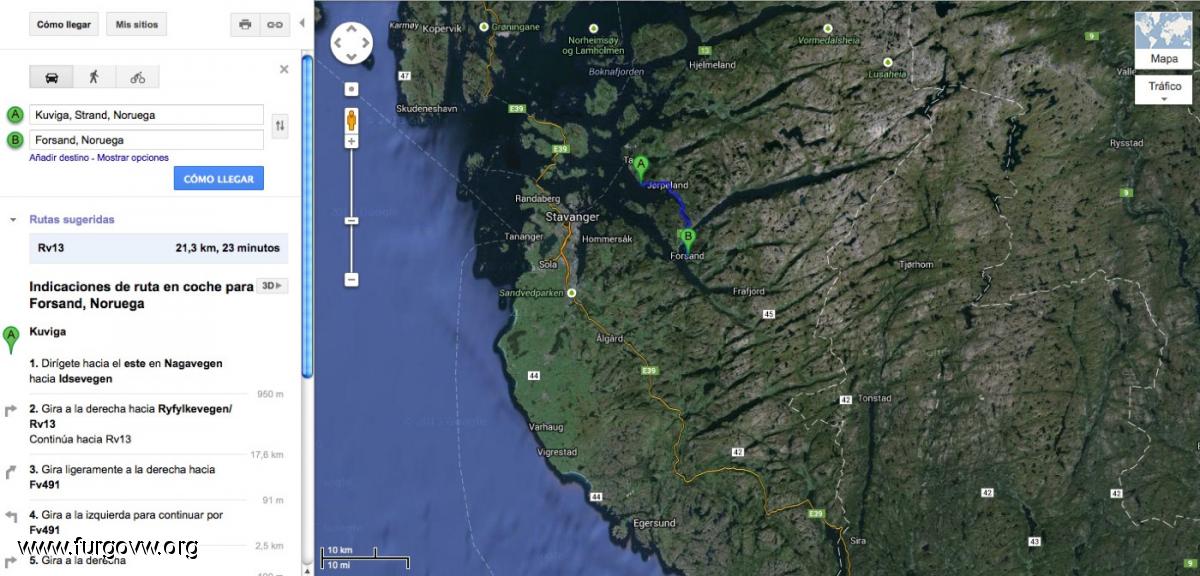Click the map pan navigation control
Viewport: 1200px width, 576px height.
click(x=352, y=43)
